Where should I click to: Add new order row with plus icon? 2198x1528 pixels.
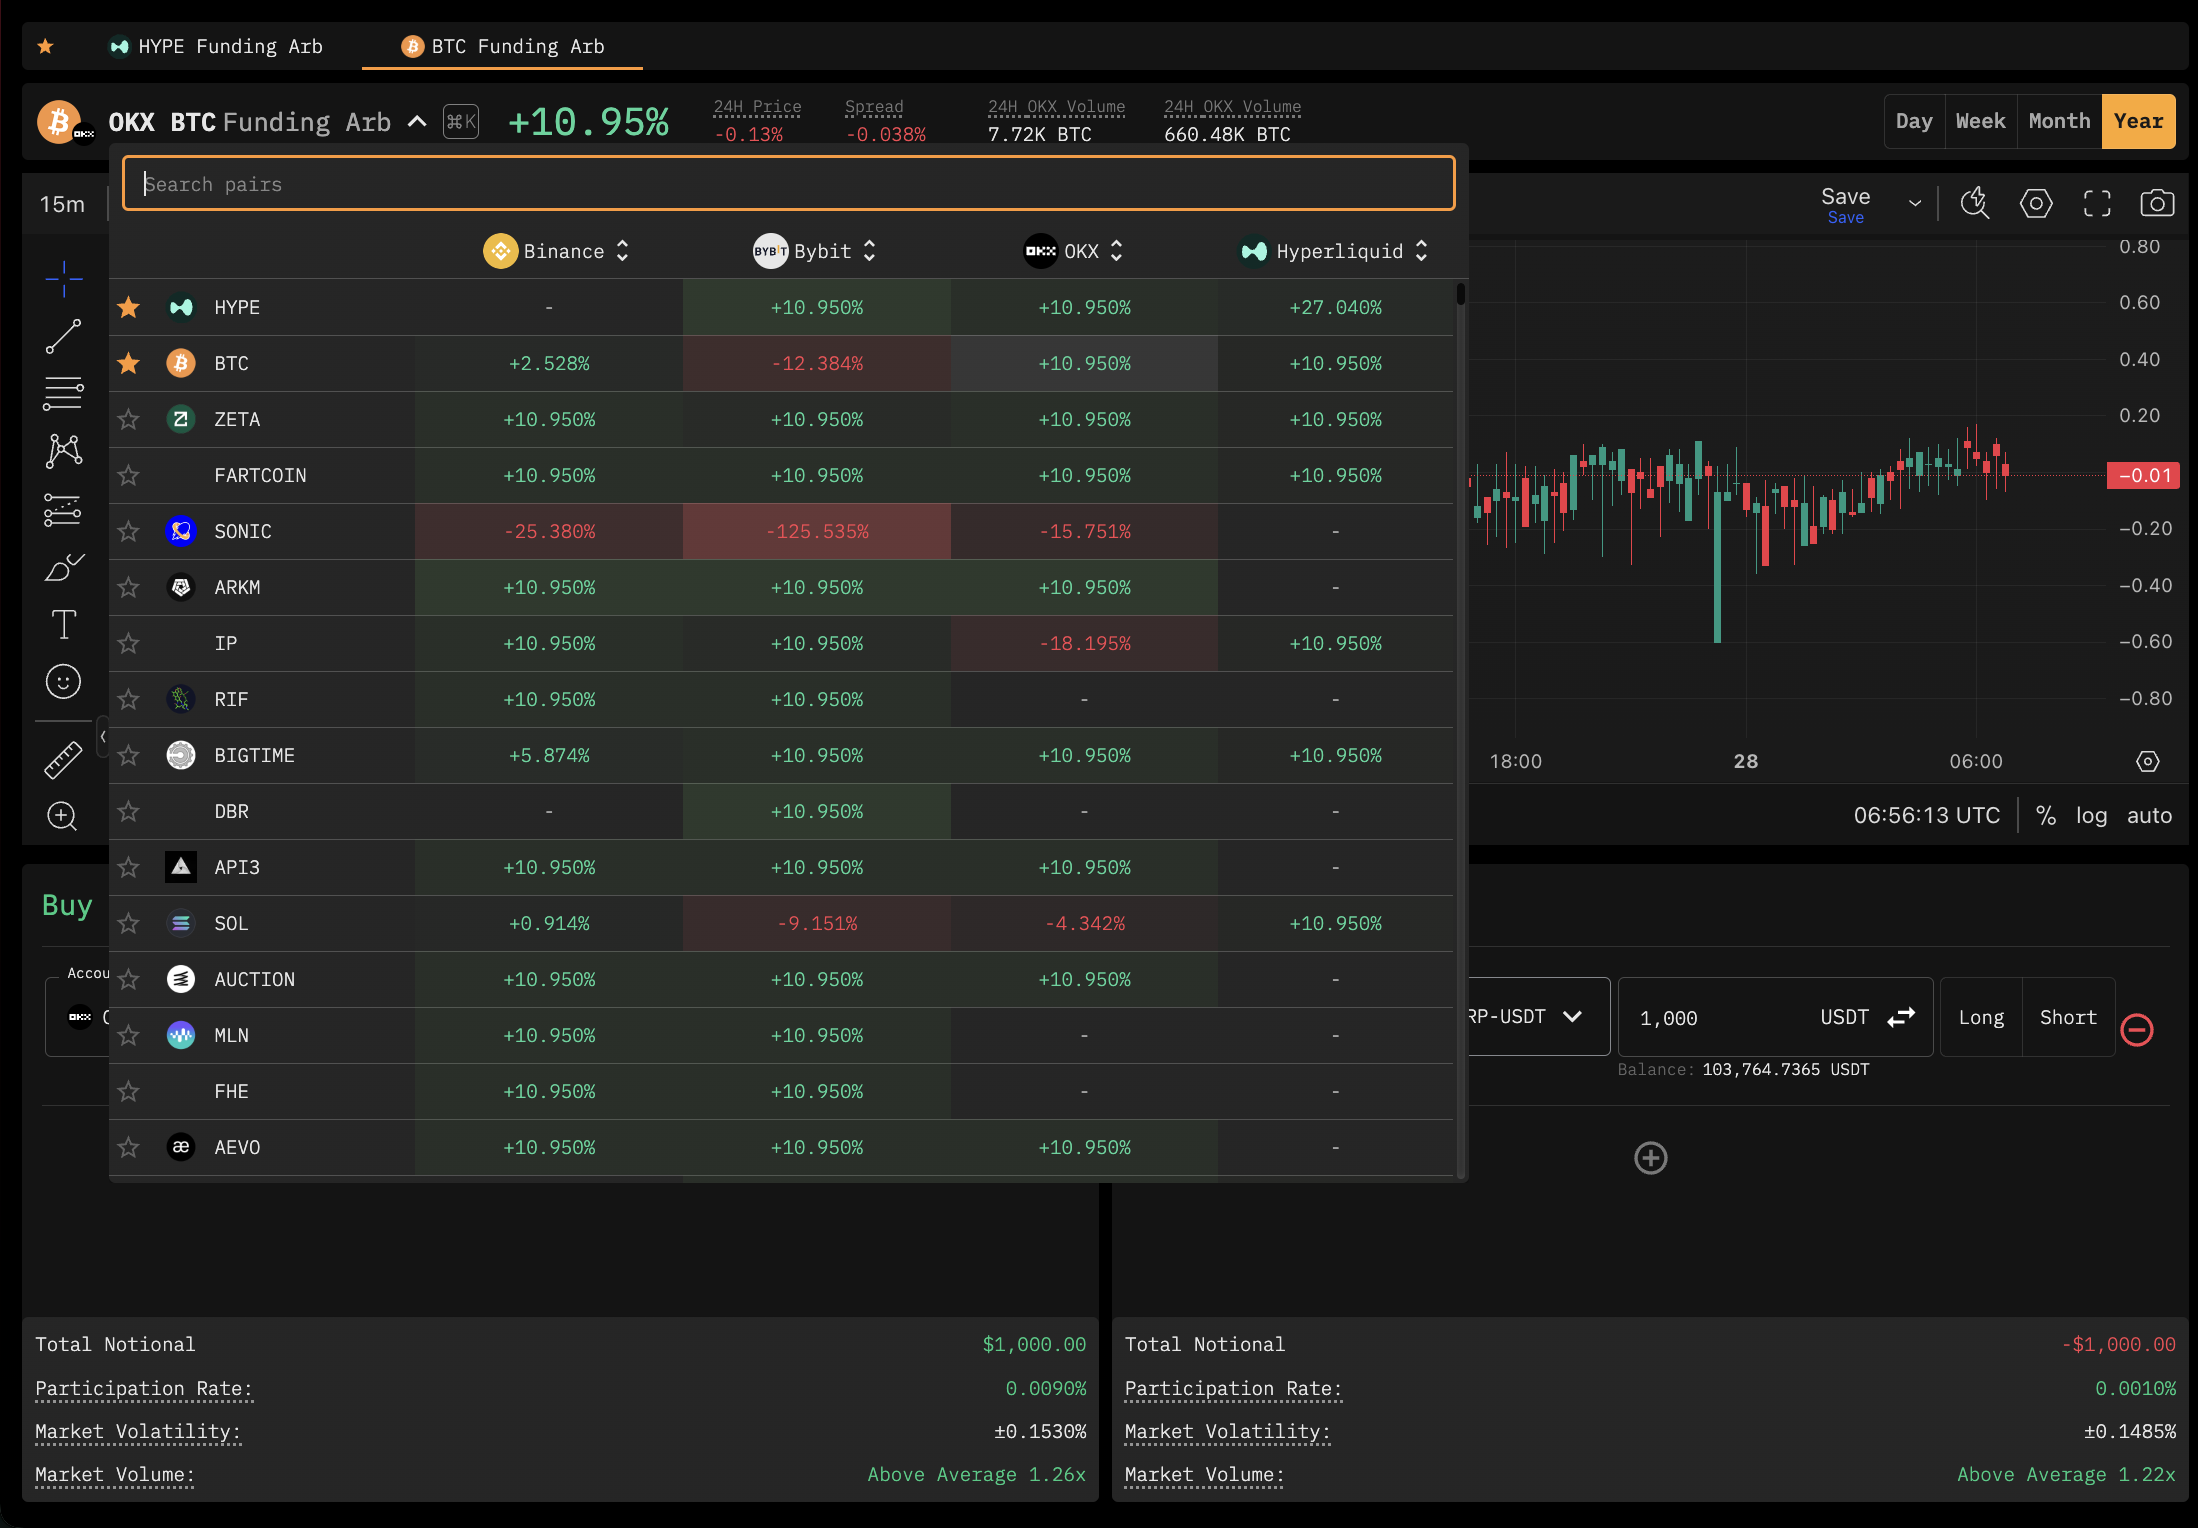point(1650,1158)
